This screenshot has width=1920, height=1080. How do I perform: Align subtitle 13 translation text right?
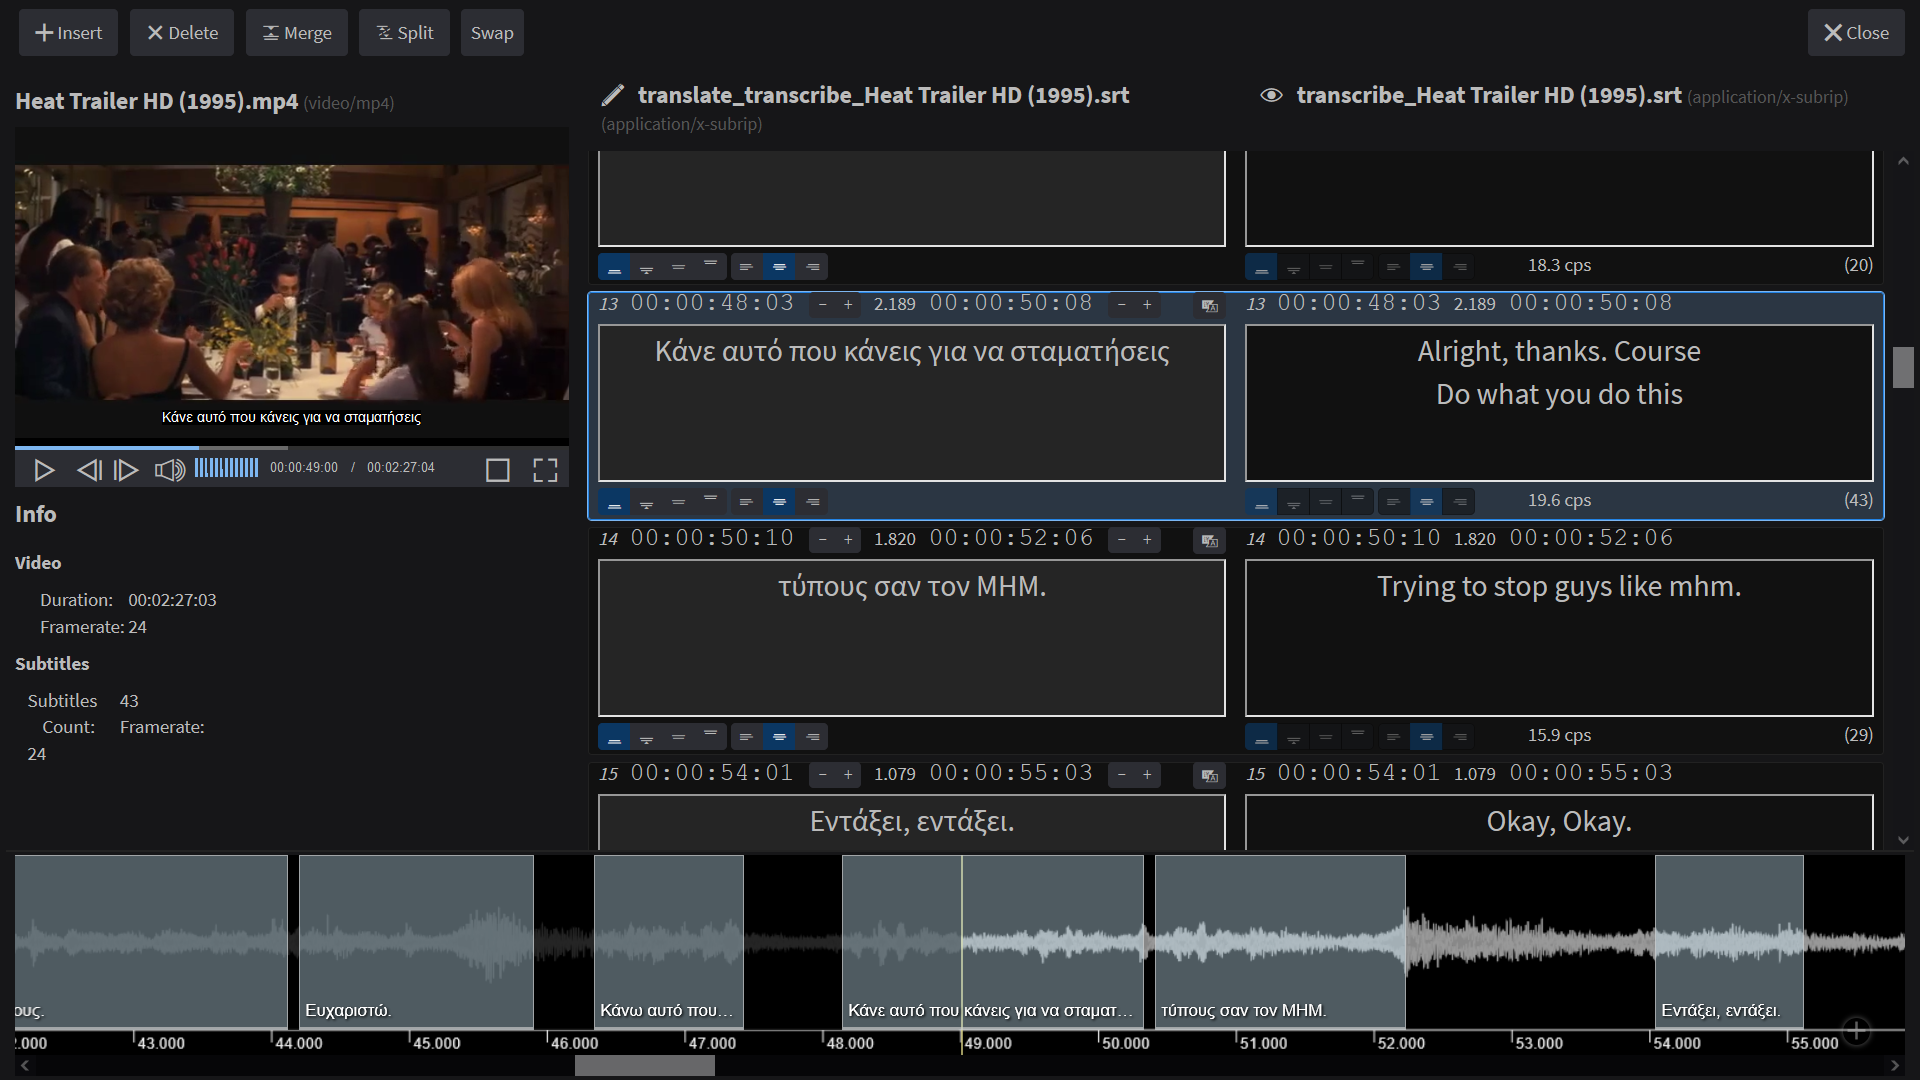click(812, 502)
